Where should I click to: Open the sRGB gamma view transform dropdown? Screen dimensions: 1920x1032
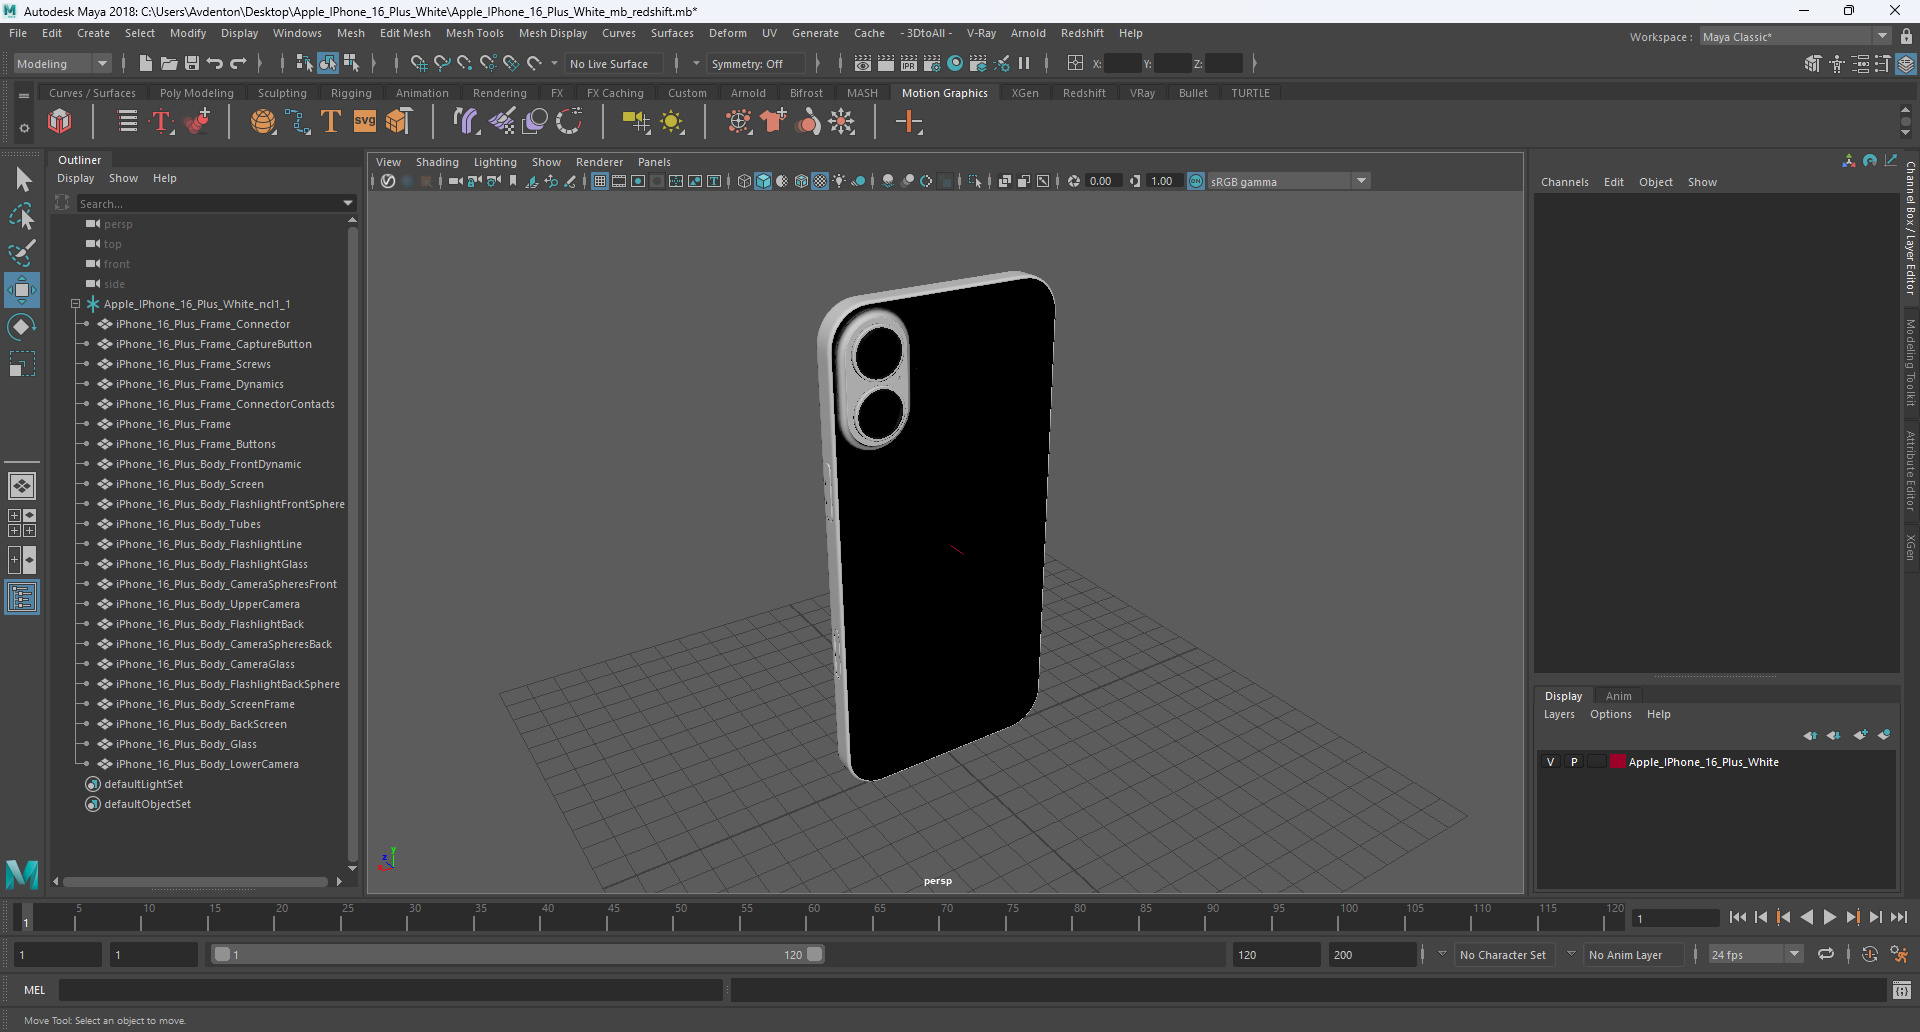coord(1289,181)
